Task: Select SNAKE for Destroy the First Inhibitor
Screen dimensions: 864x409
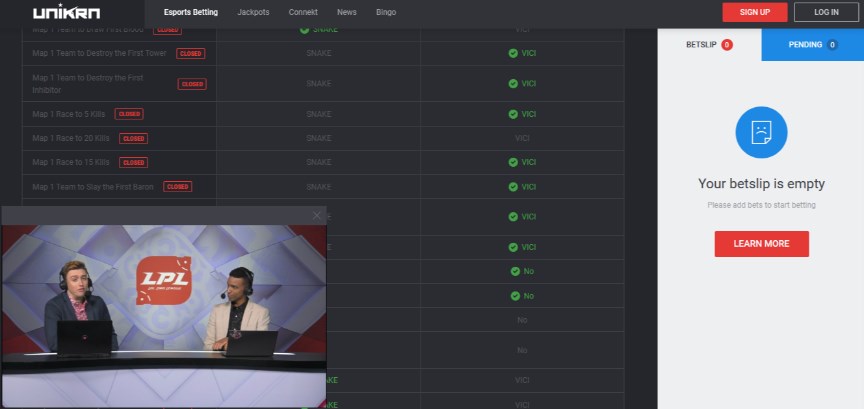Action: tap(318, 84)
